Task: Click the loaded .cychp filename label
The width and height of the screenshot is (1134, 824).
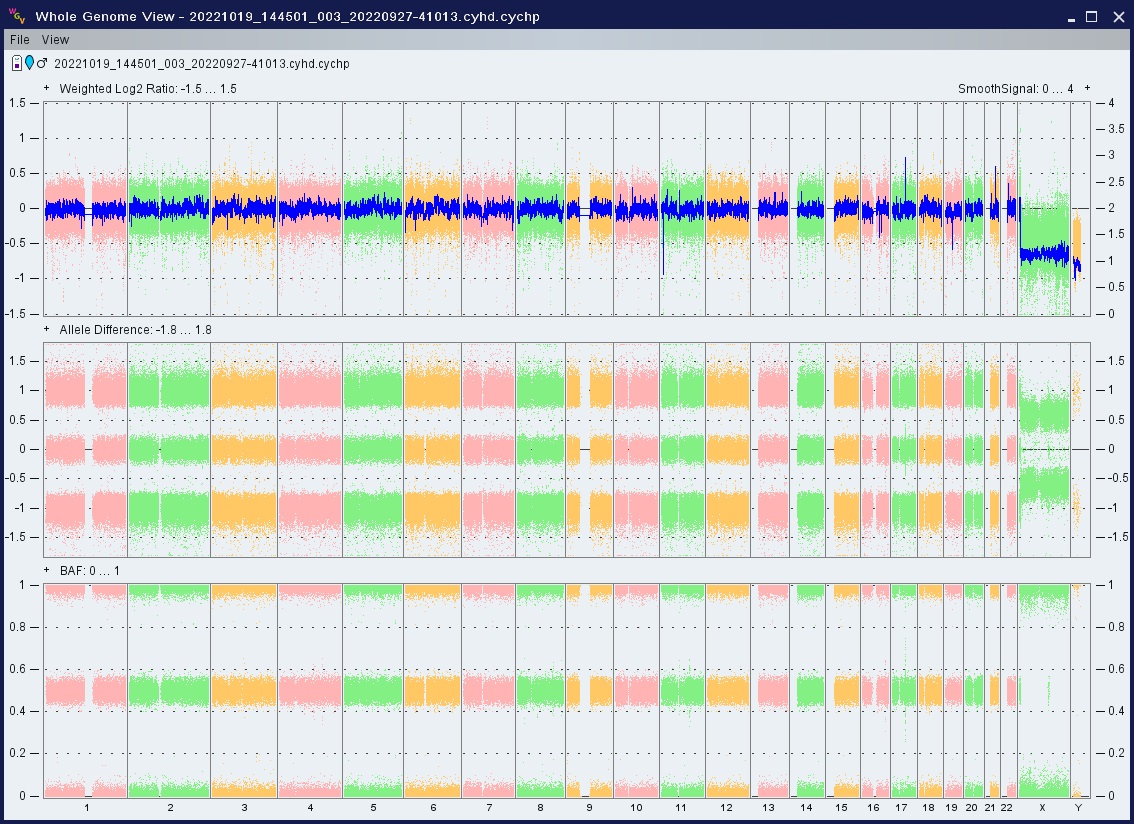Action: (x=201, y=64)
